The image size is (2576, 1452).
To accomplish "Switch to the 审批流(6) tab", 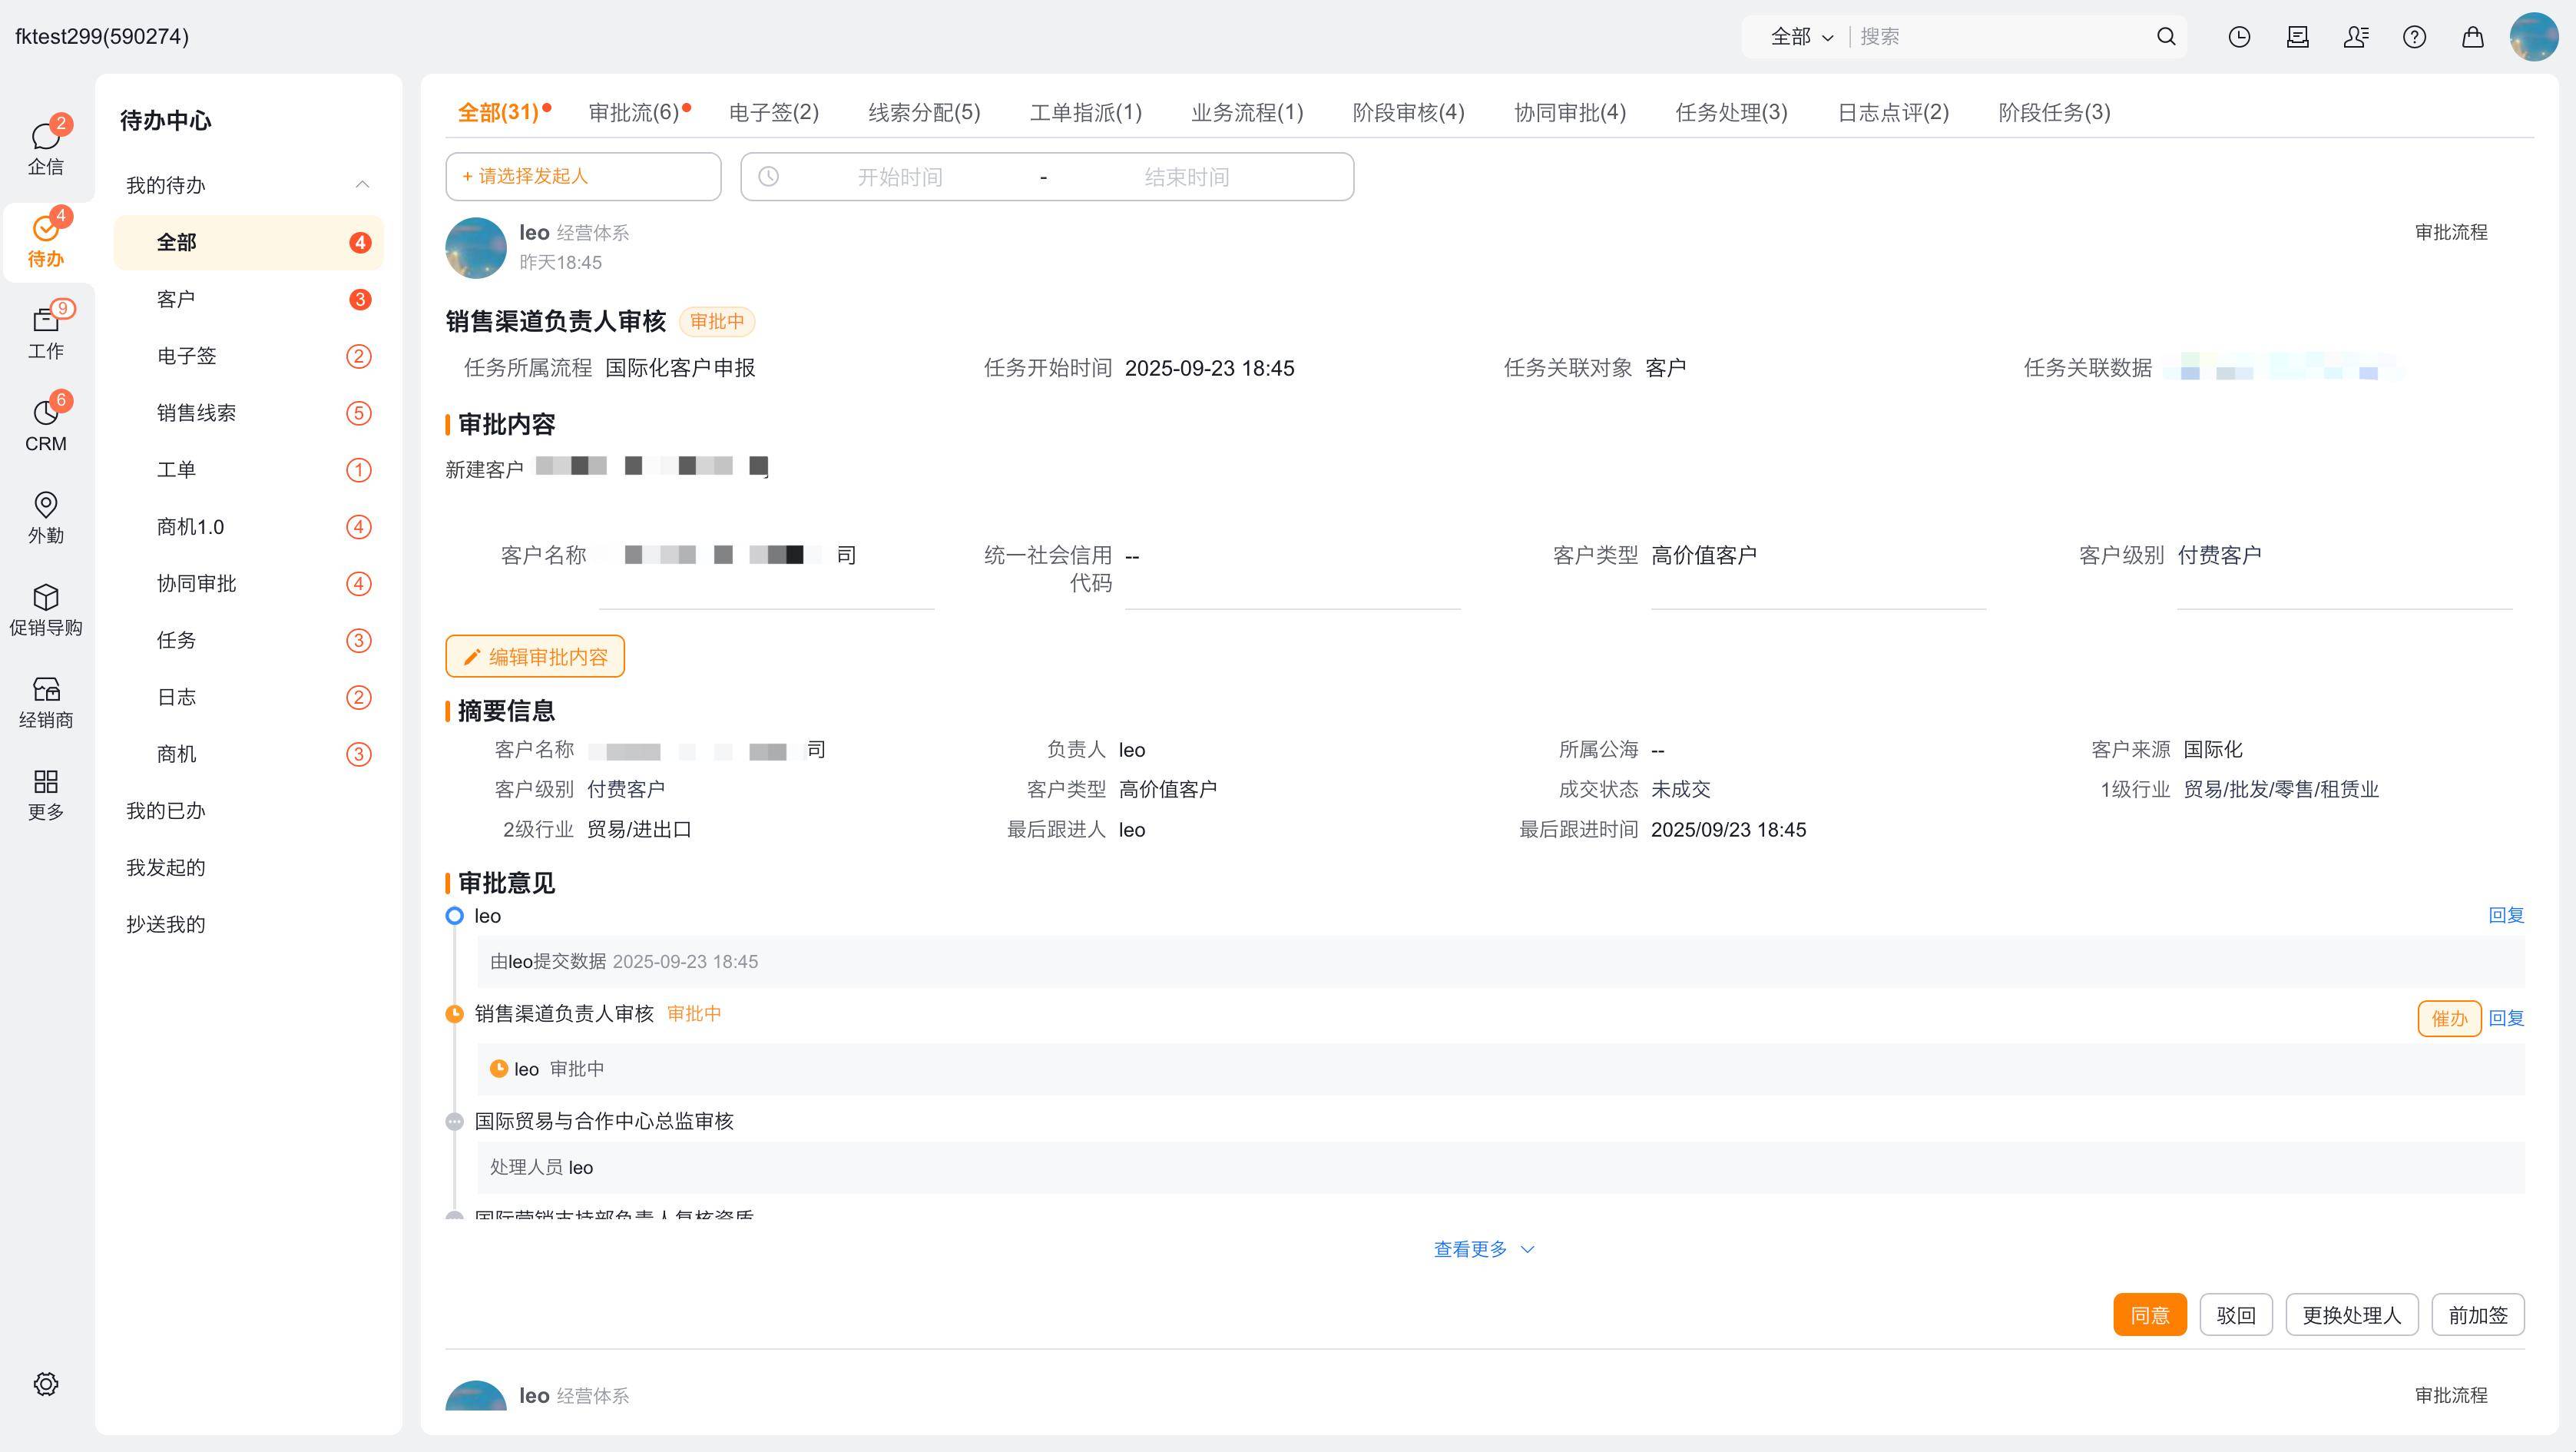I will click(634, 112).
